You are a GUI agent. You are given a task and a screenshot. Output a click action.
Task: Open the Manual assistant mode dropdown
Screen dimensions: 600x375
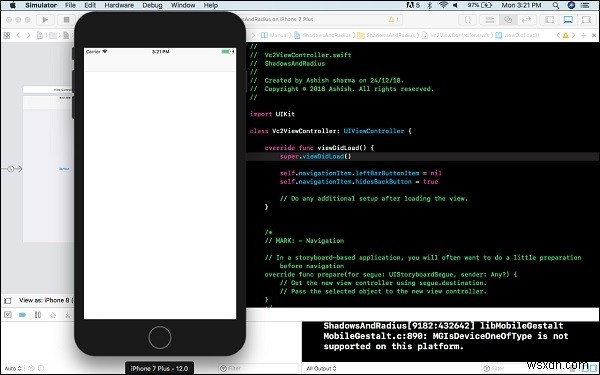click(x=274, y=35)
